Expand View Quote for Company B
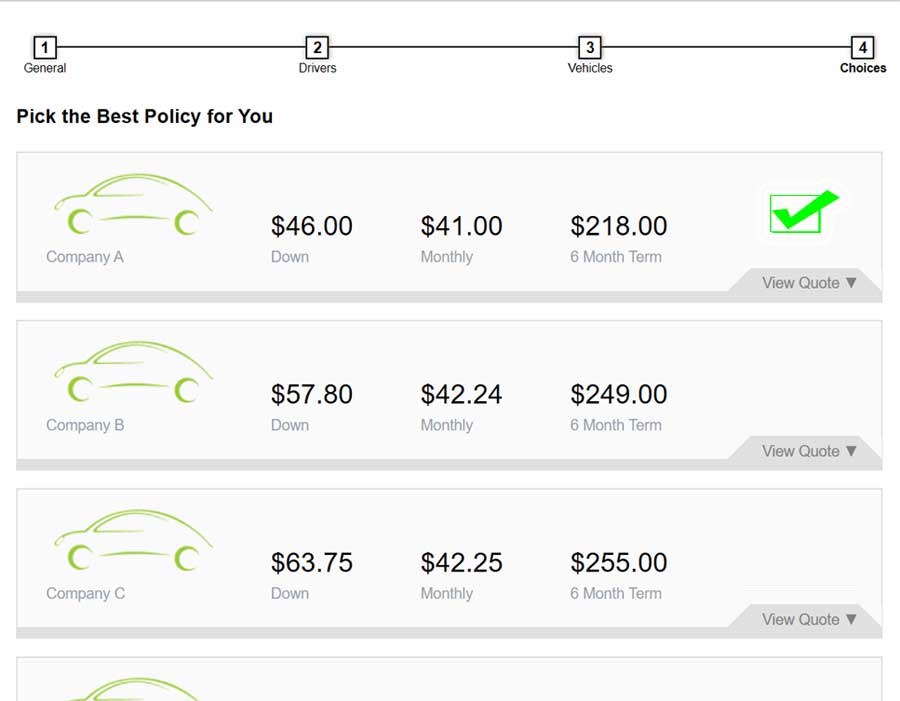The height and width of the screenshot is (701, 900). tap(809, 451)
